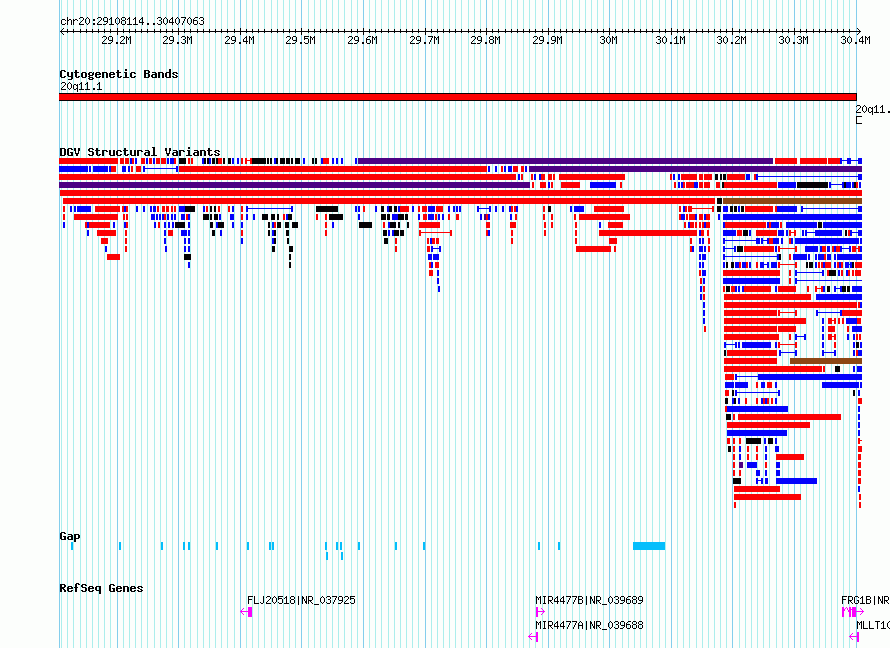Image resolution: width=890 pixels, height=648 pixels.
Task: Select the shorter brown variant bar in right cluster
Action: pos(826,361)
